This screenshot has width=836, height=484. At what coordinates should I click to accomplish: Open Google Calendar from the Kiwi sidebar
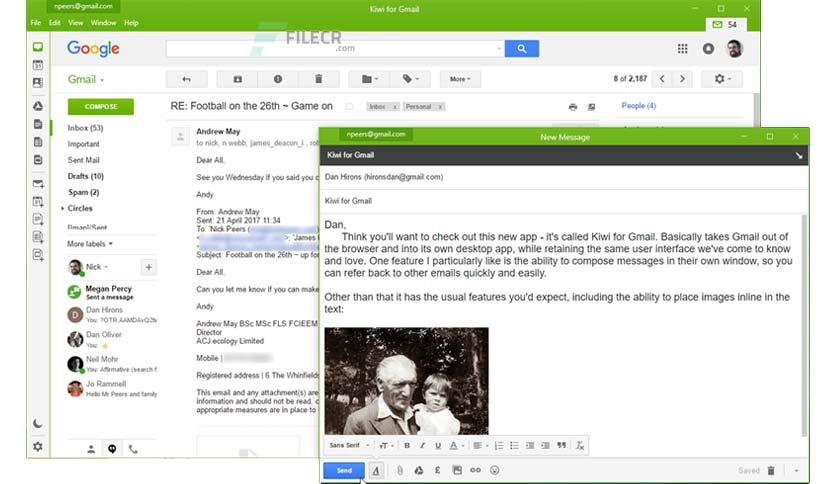[38, 65]
